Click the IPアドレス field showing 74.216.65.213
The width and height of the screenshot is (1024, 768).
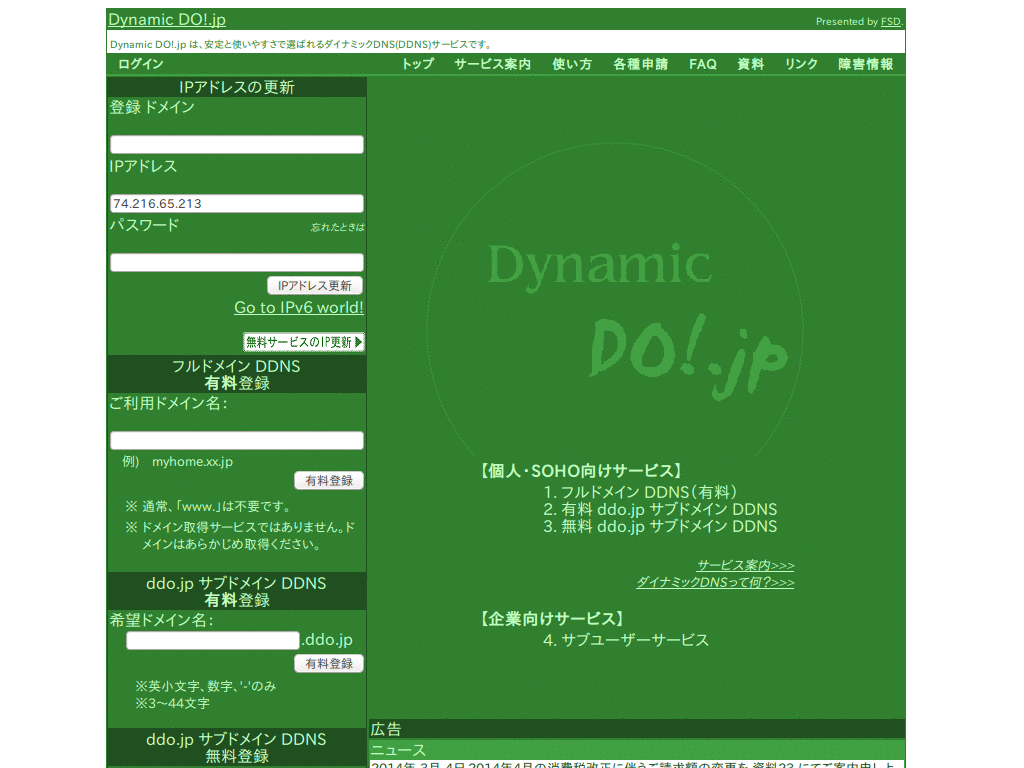click(236, 203)
